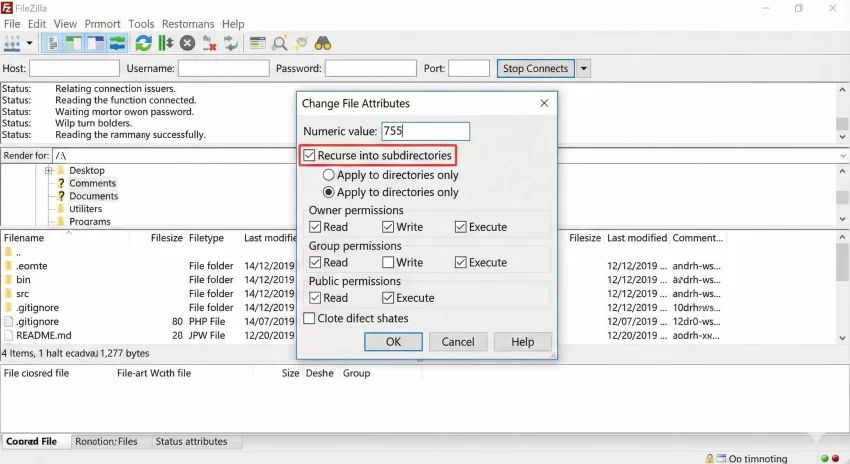Click the message log scroll-down arrow
Image resolution: width=850 pixels, height=464 pixels.
point(842,137)
